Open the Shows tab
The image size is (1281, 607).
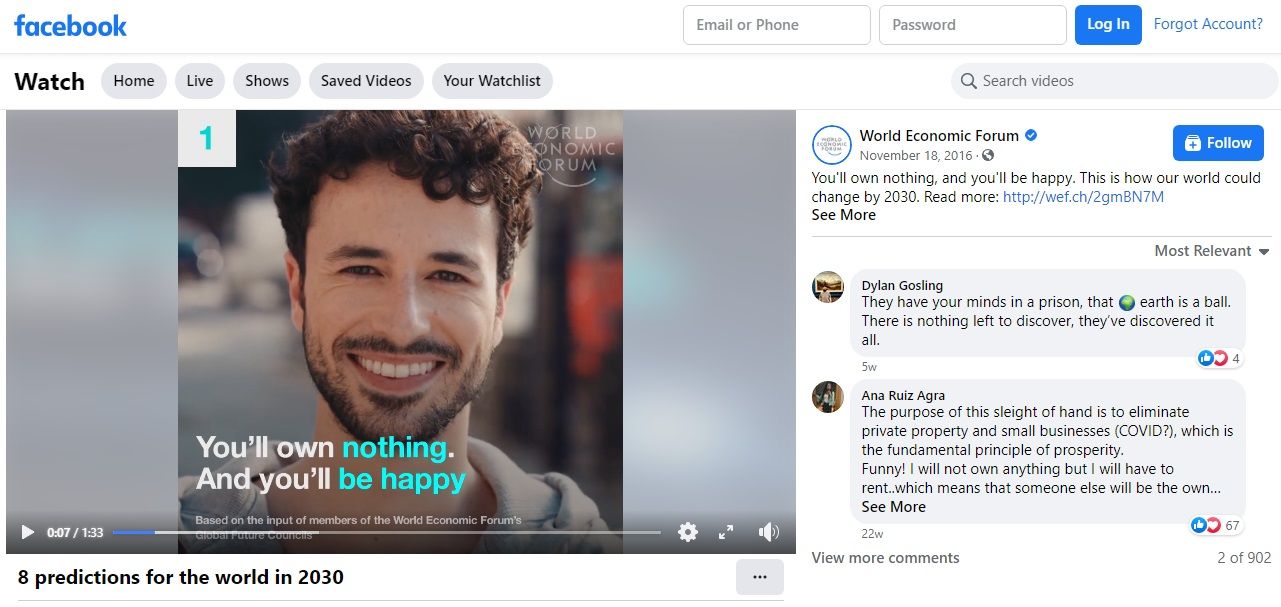(x=267, y=81)
